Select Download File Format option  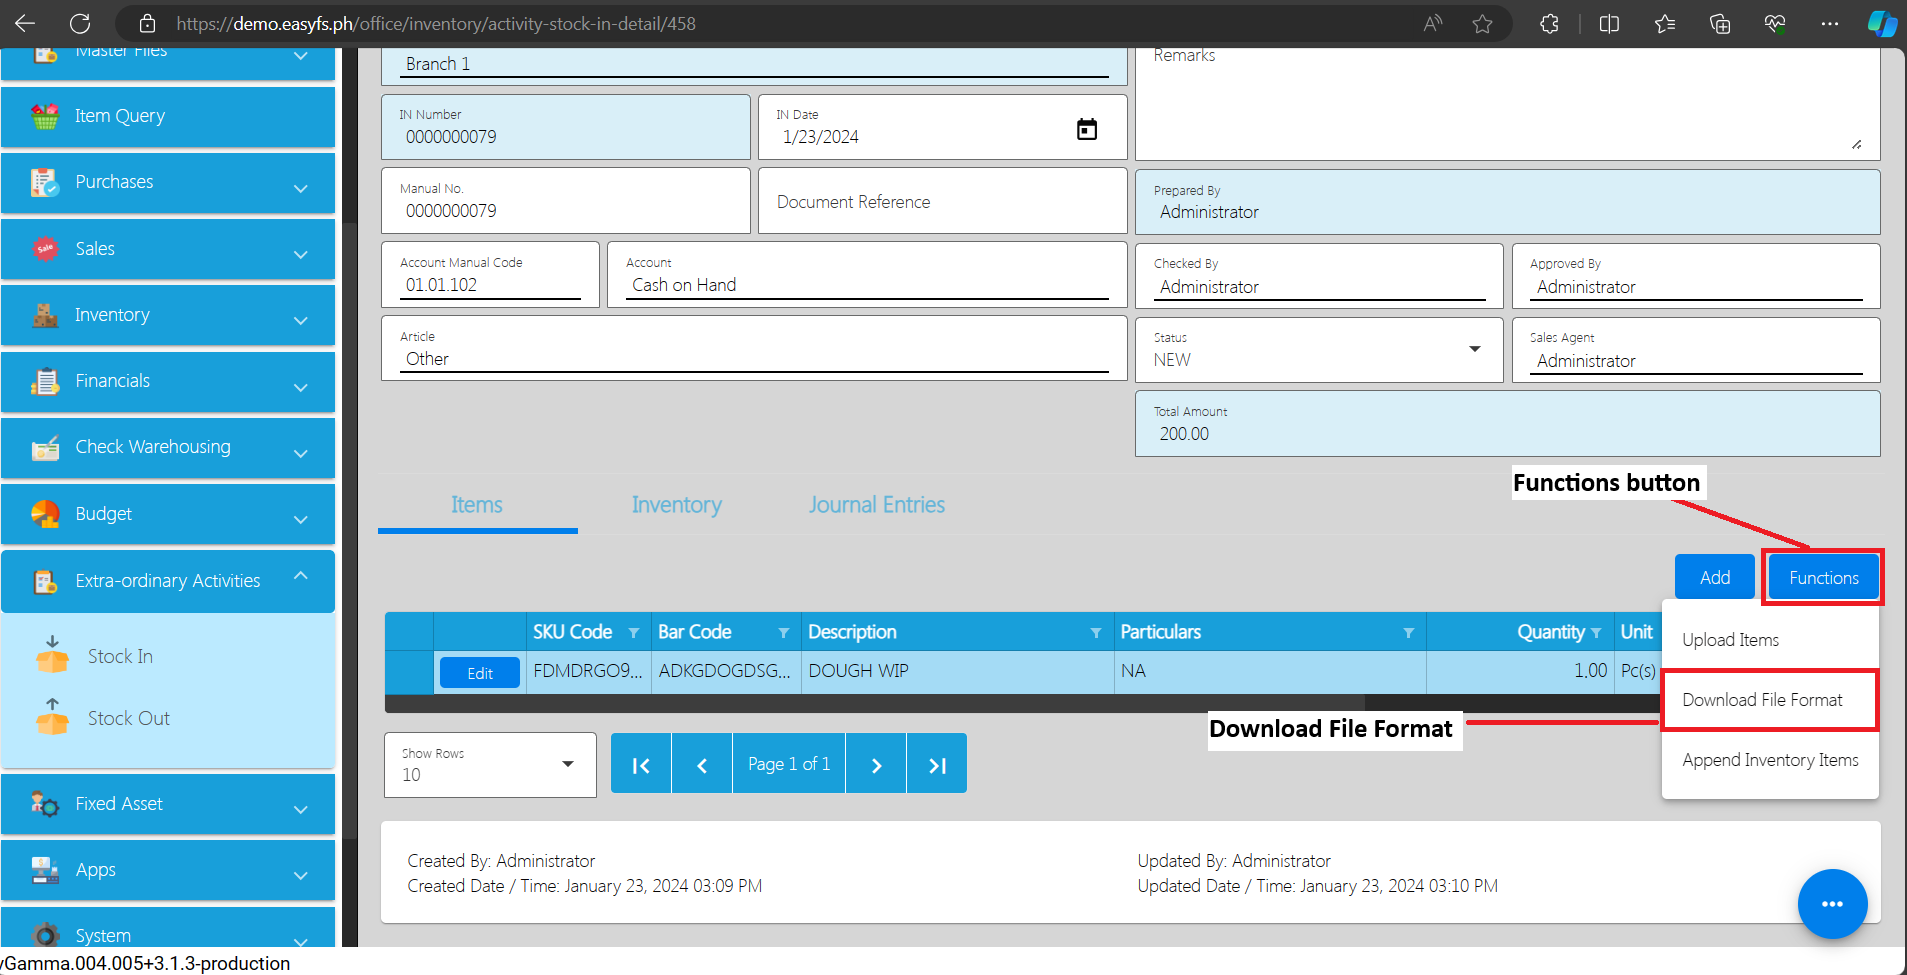tap(1770, 700)
